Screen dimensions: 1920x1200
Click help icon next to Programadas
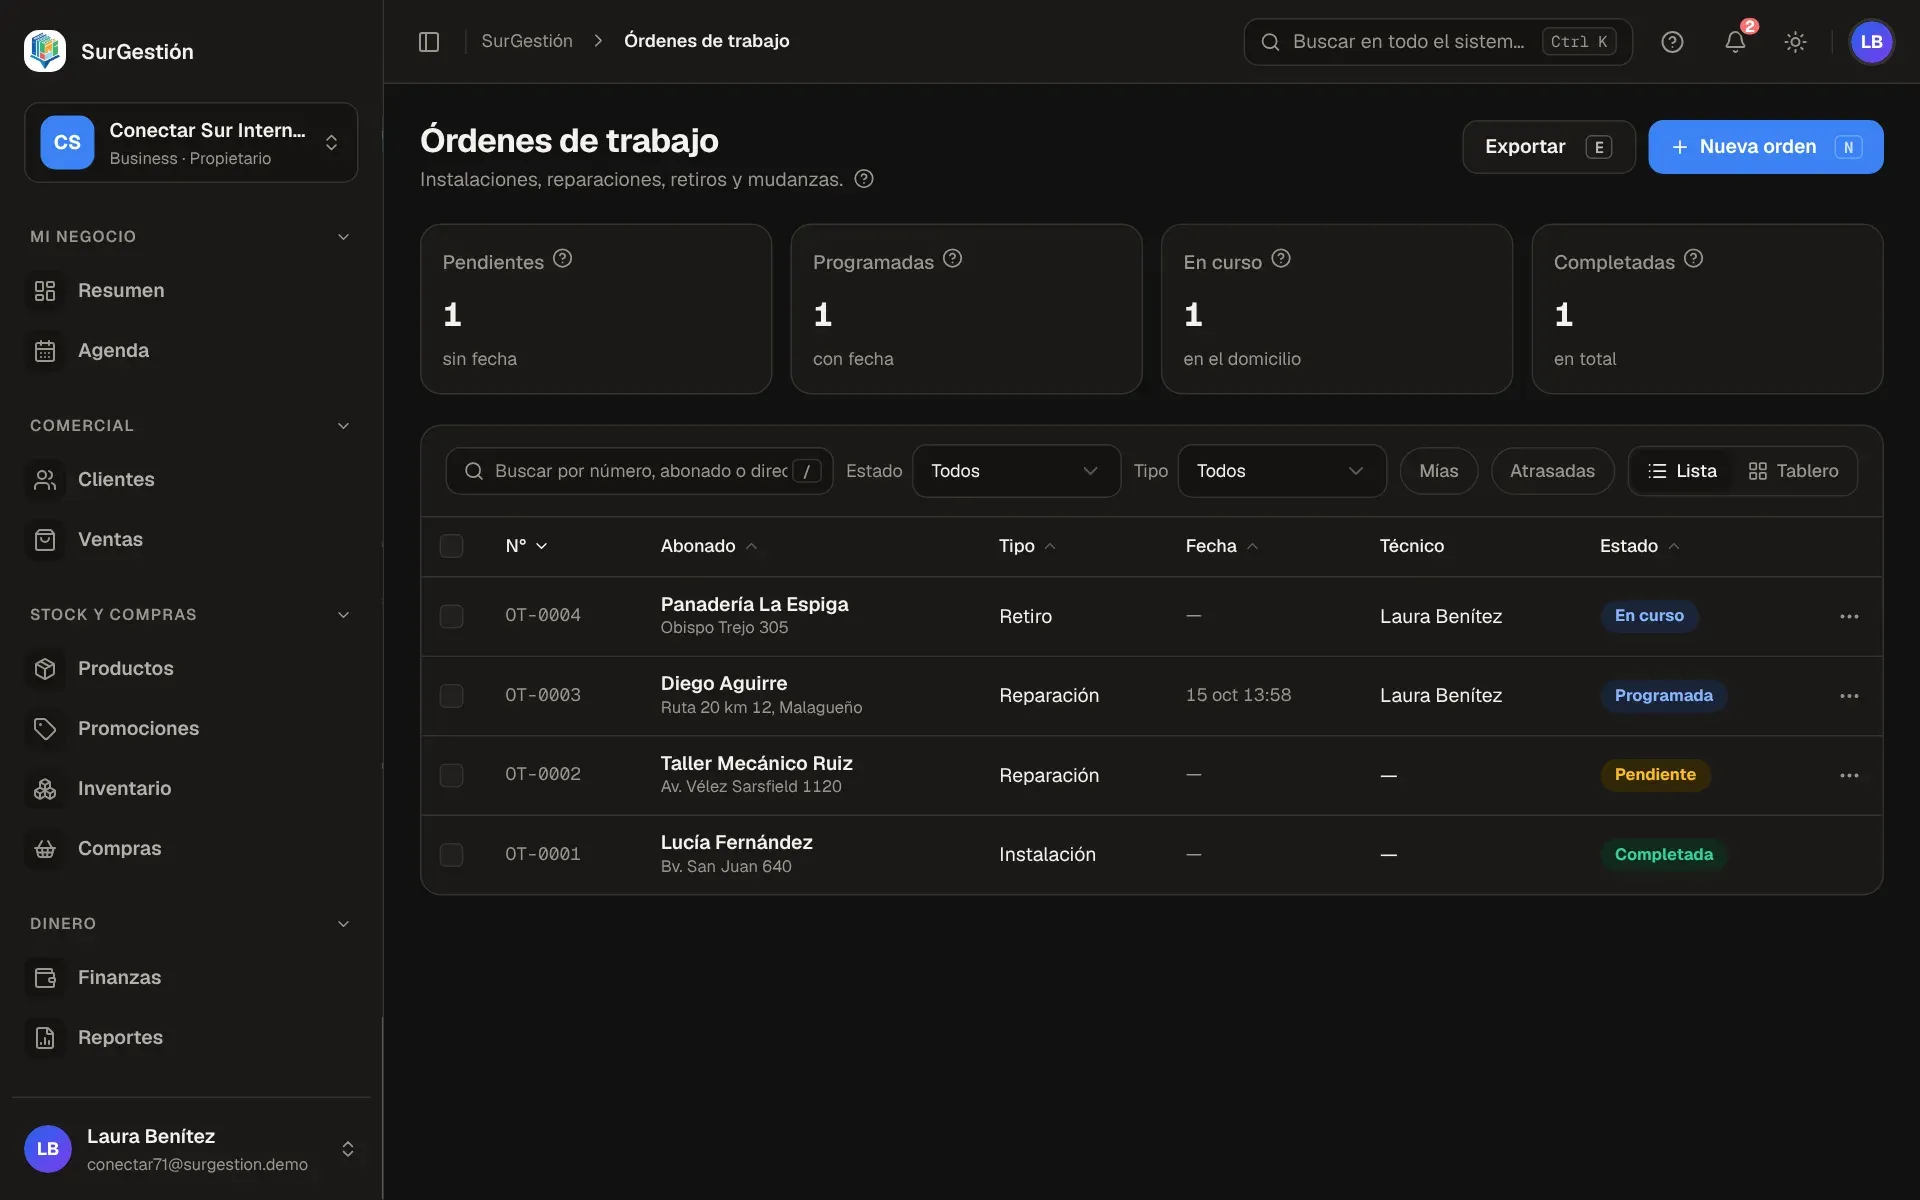coord(953,258)
